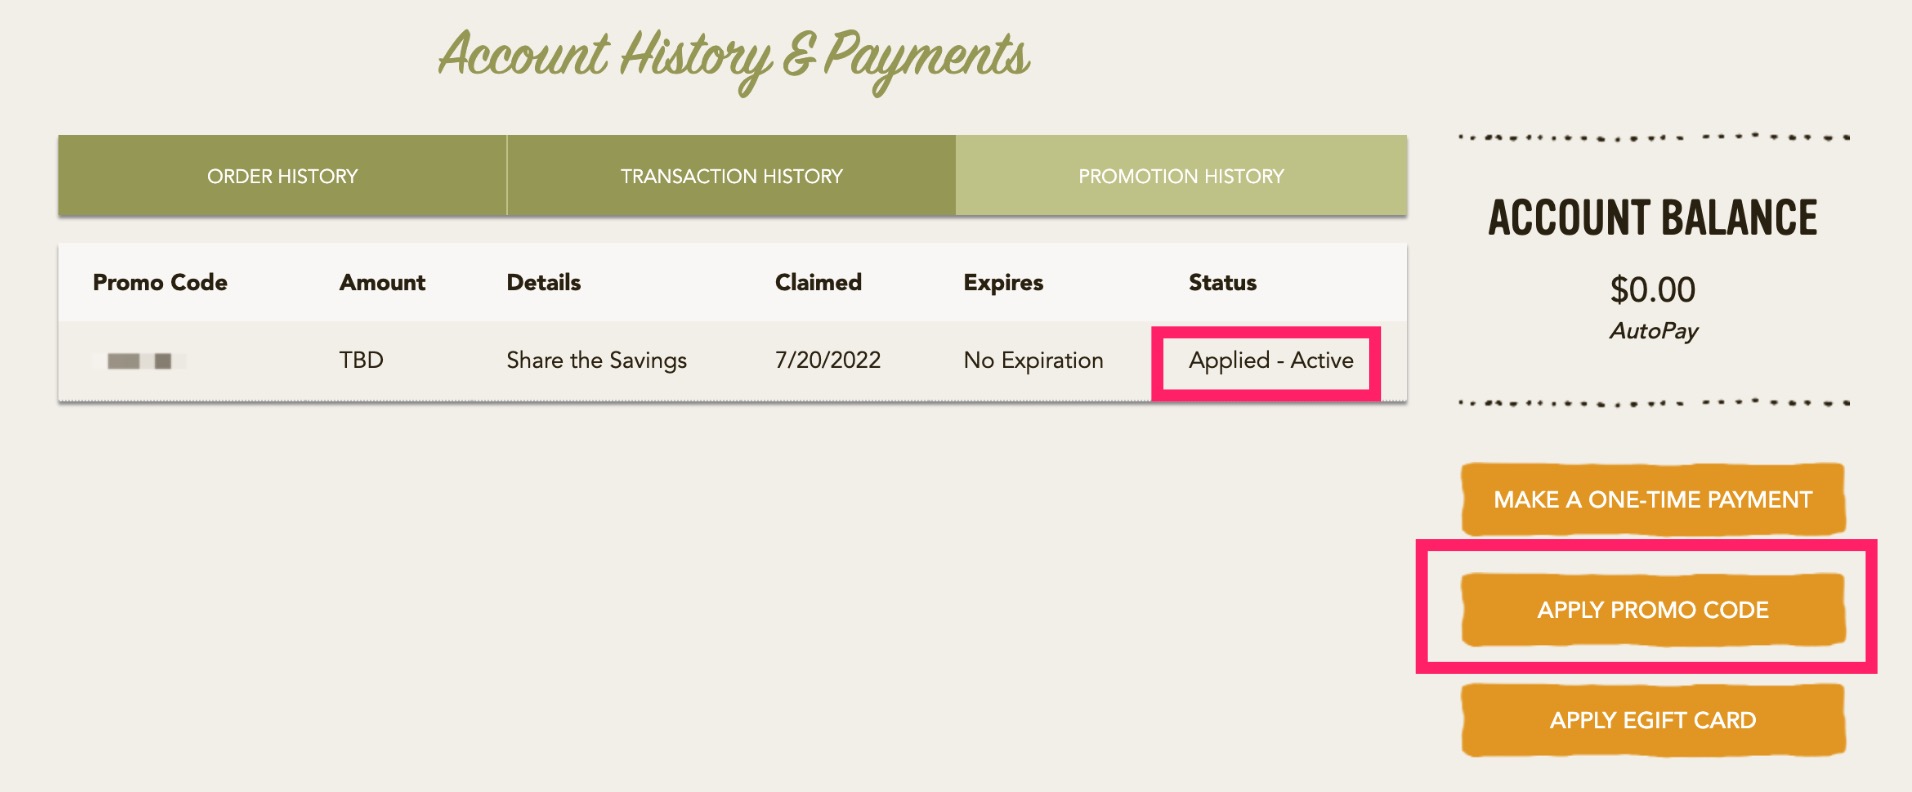Click the Apply eGift Card button
Viewport: 1912px width, 792px height.
tap(1652, 720)
